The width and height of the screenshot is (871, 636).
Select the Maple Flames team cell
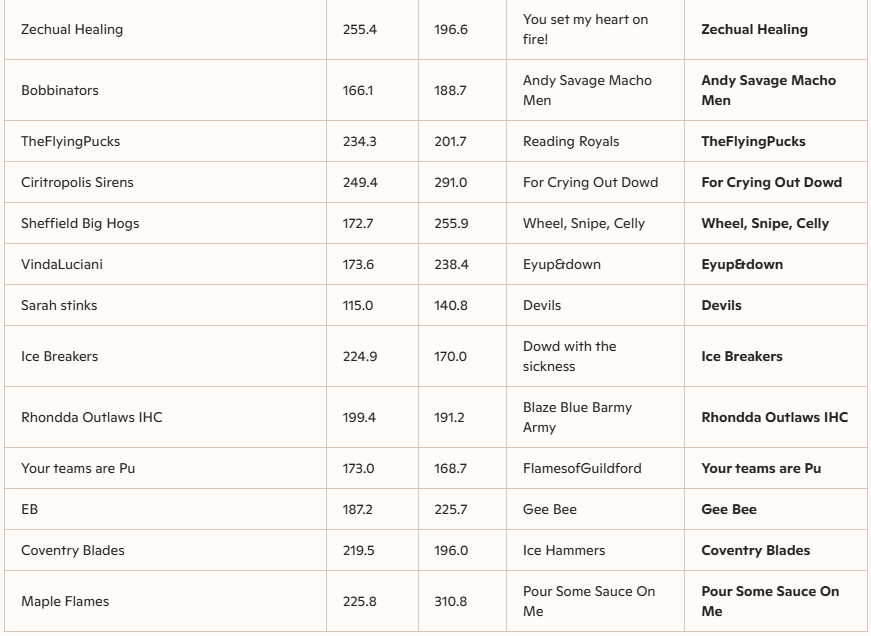pyautogui.click(x=65, y=601)
